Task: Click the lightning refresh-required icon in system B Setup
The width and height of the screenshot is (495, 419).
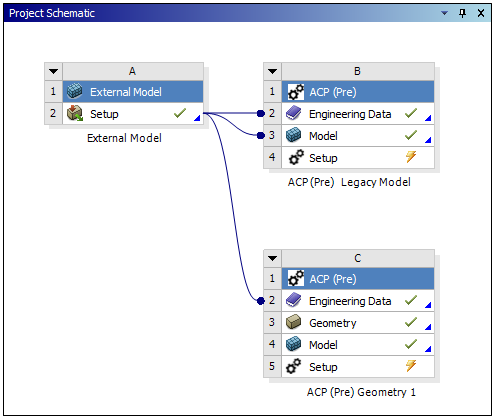Action: [411, 157]
